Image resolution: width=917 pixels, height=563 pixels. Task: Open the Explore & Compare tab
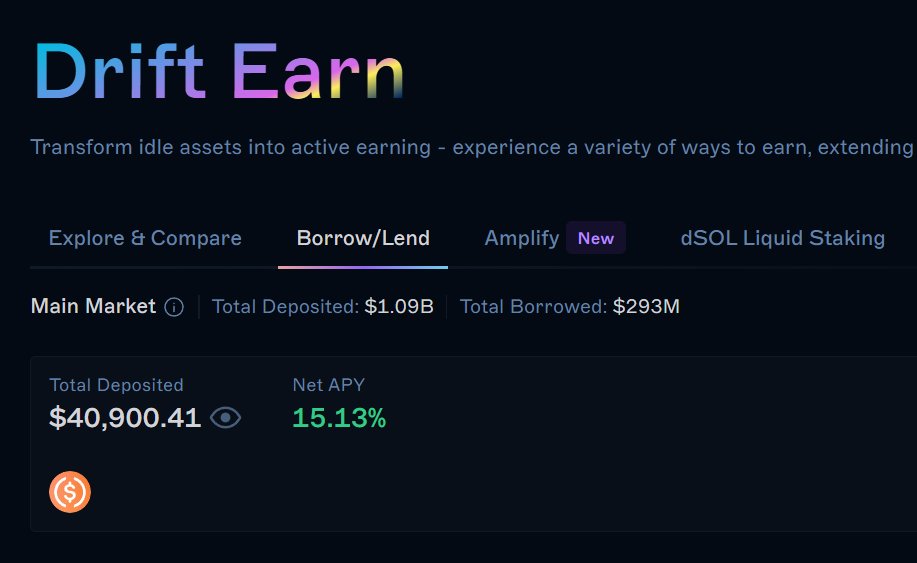(145, 238)
